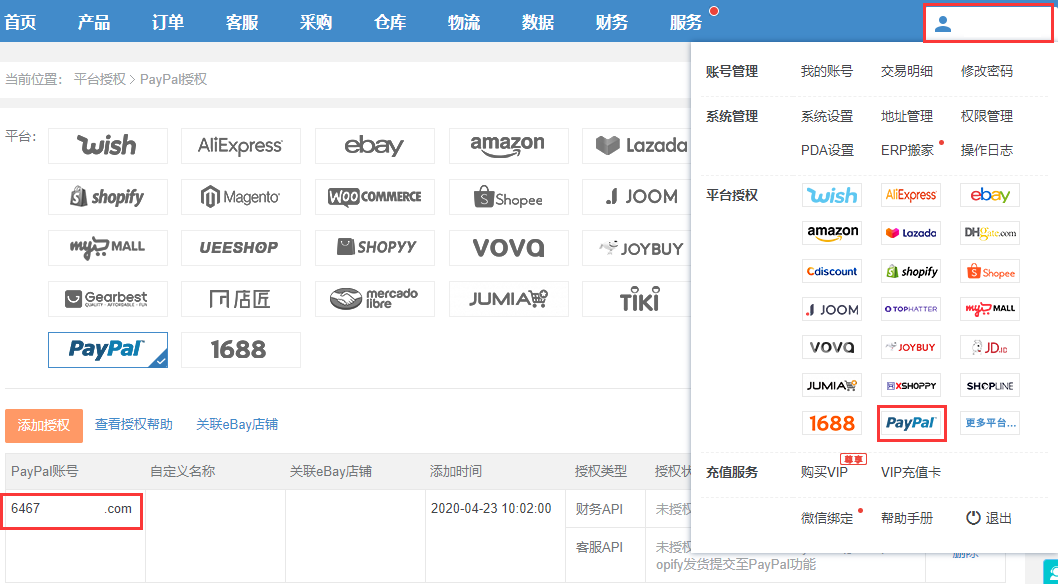This screenshot has width=1058, height=584.
Task: Select the Magento platform tile
Action: [x=241, y=197]
